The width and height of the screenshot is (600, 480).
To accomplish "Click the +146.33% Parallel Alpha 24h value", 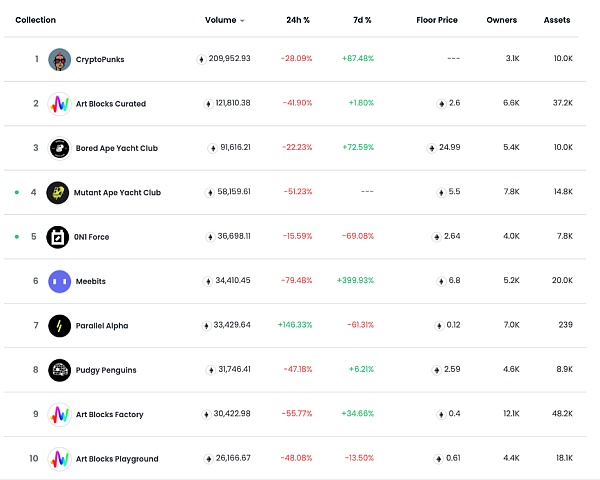I will 295,325.
